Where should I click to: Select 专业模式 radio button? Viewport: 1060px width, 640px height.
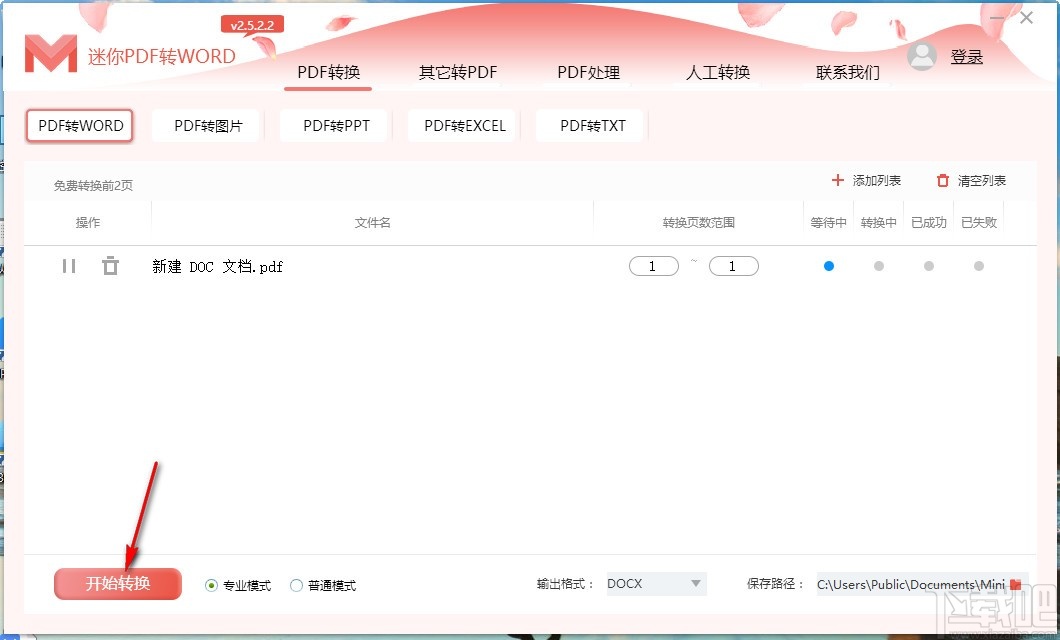210,585
